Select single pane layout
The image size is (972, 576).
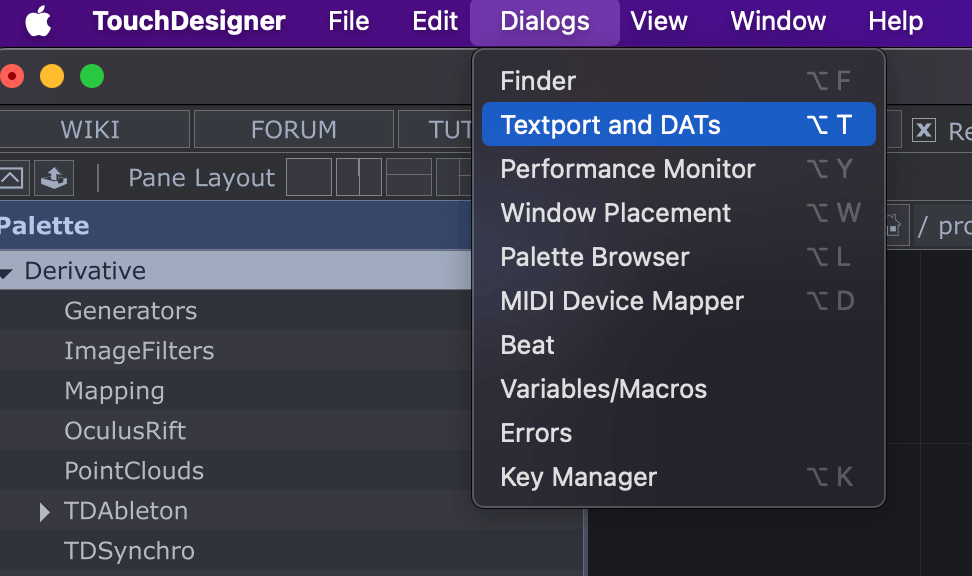pos(309,177)
